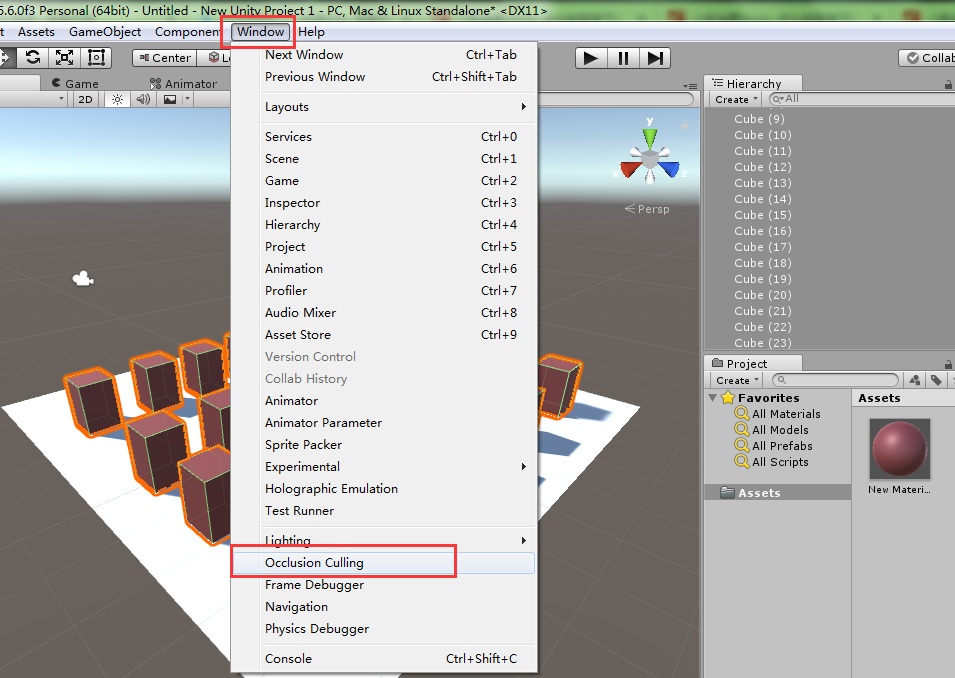Select All Prefabs favorite

tap(774, 446)
